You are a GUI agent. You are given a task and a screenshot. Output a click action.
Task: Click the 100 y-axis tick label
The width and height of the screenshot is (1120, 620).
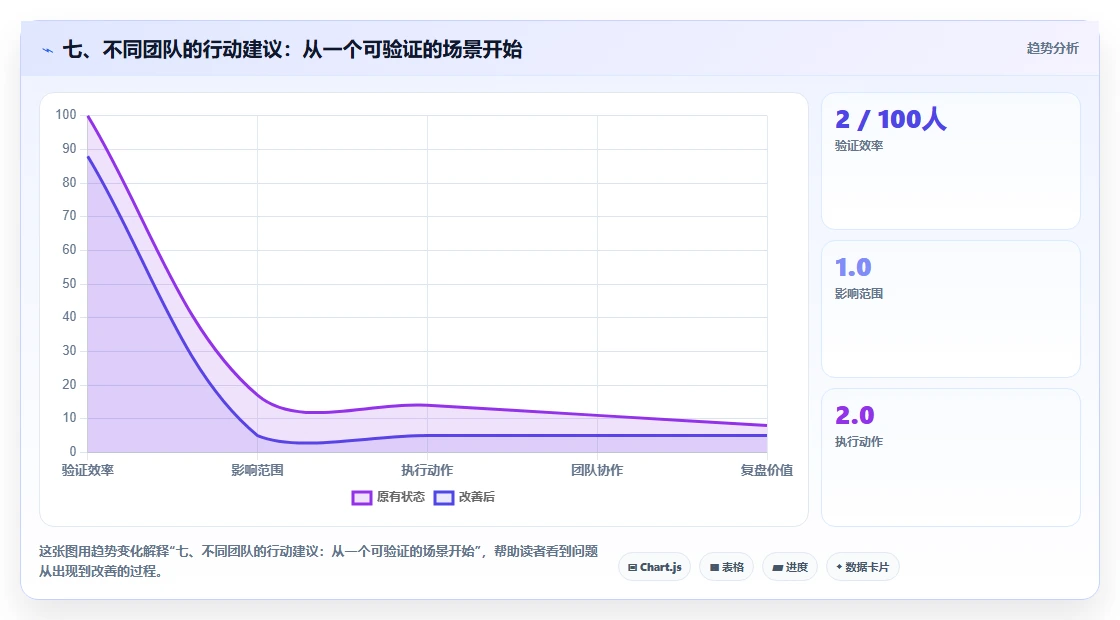click(66, 115)
